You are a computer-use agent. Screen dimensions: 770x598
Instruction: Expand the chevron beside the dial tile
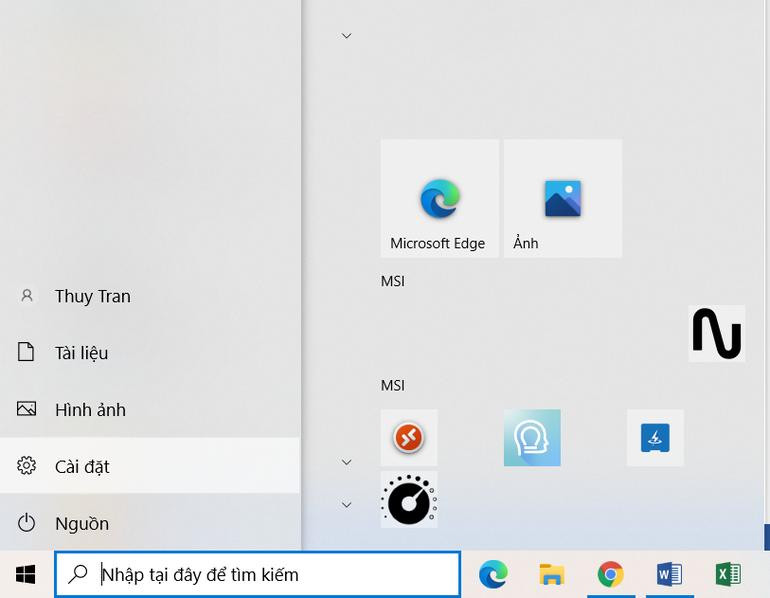click(x=347, y=505)
